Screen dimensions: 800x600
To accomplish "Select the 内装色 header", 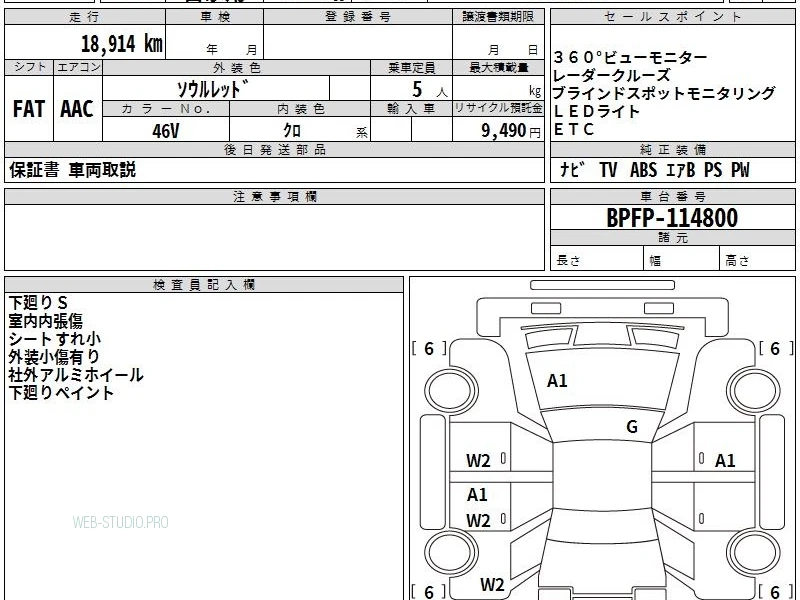I will pyautogui.click(x=301, y=109).
